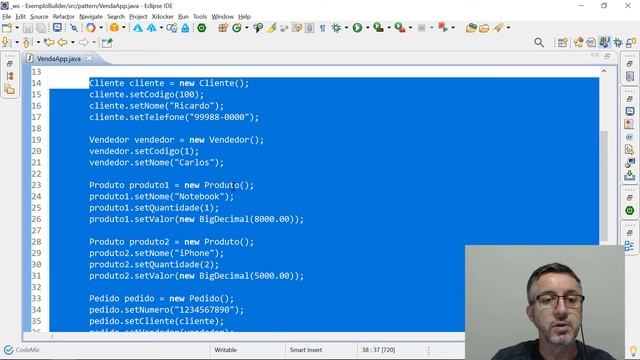
Task: Click the cursor position 38 : 37 field
Action: pos(378,350)
